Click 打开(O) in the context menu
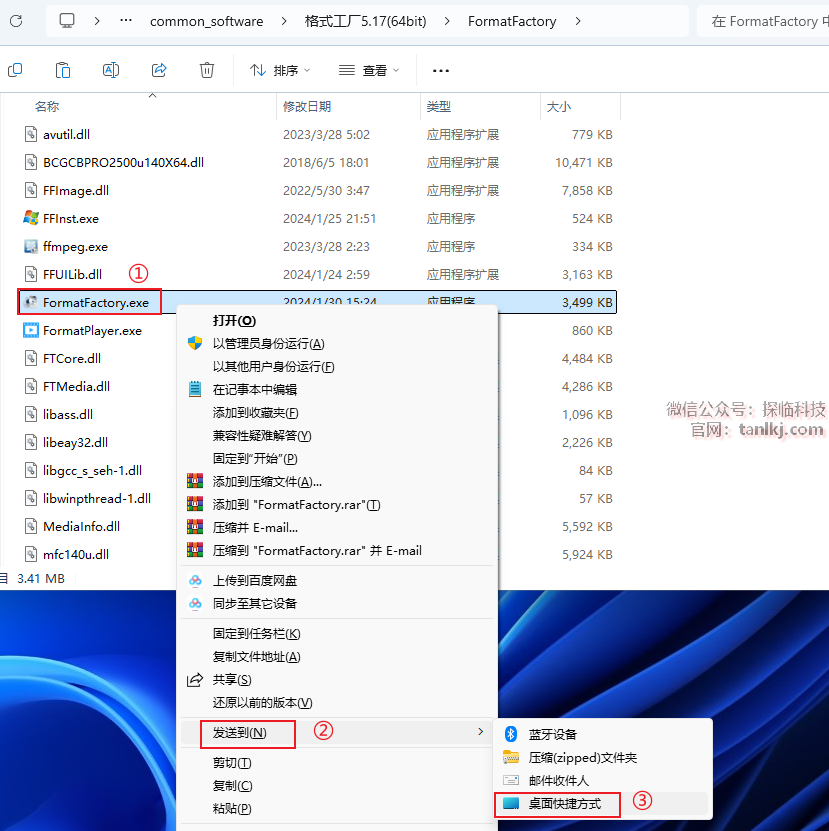Image resolution: width=829 pixels, height=831 pixels. (x=234, y=320)
